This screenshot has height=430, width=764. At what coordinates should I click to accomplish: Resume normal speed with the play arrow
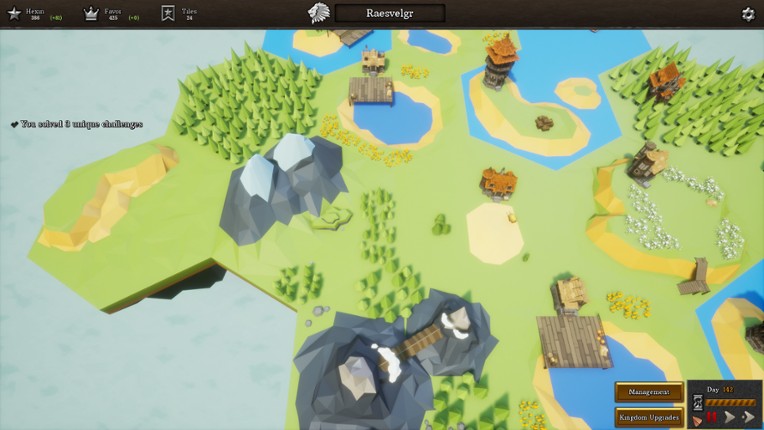[x=730, y=417]
